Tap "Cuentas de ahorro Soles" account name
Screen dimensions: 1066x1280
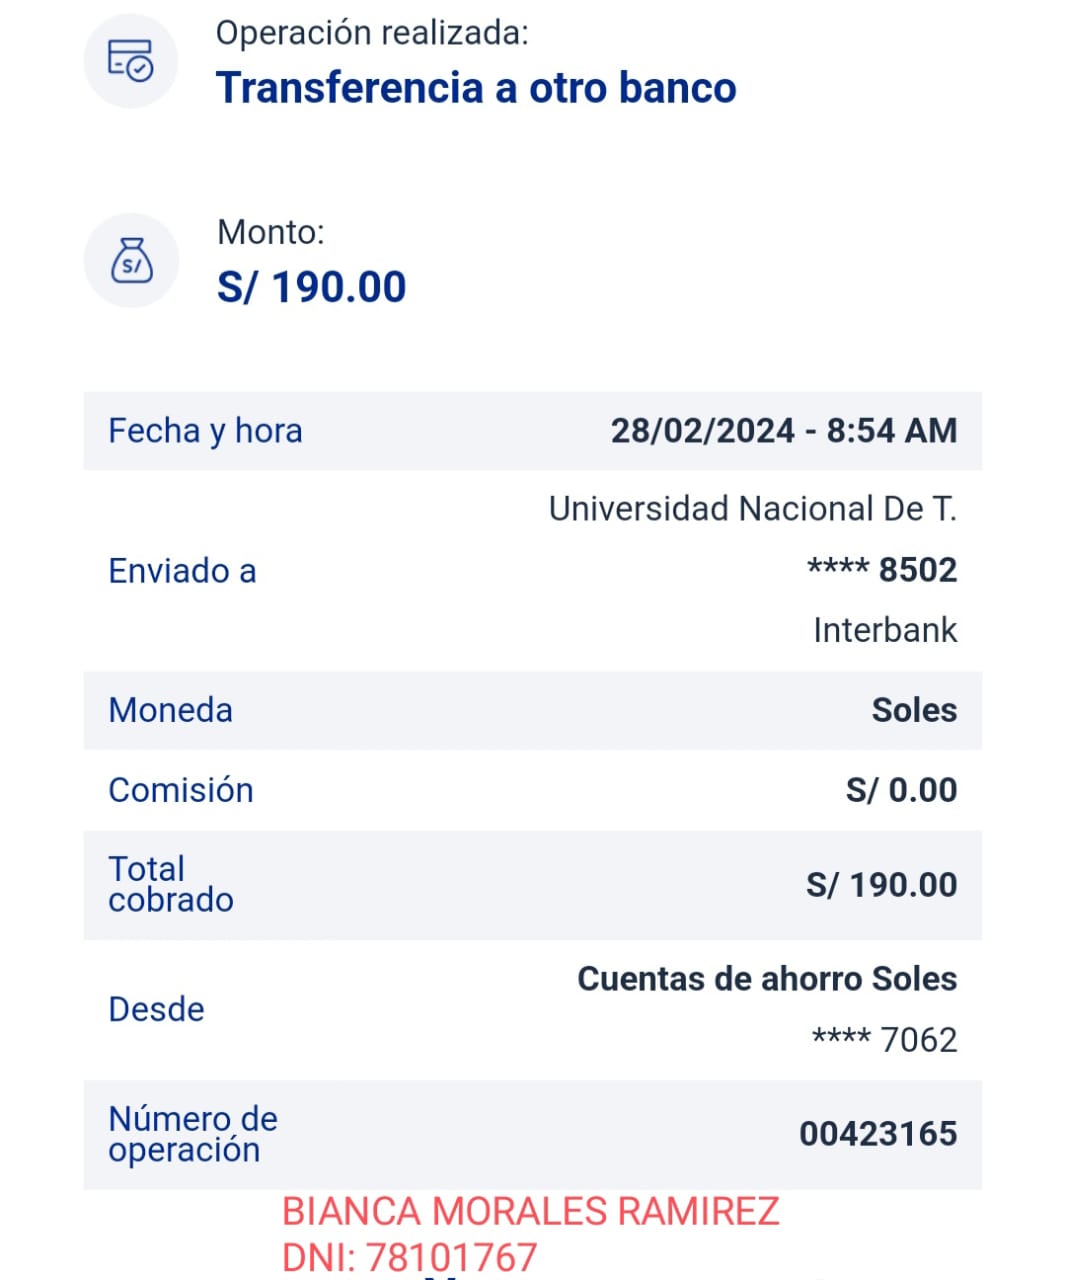pos(767,979)
